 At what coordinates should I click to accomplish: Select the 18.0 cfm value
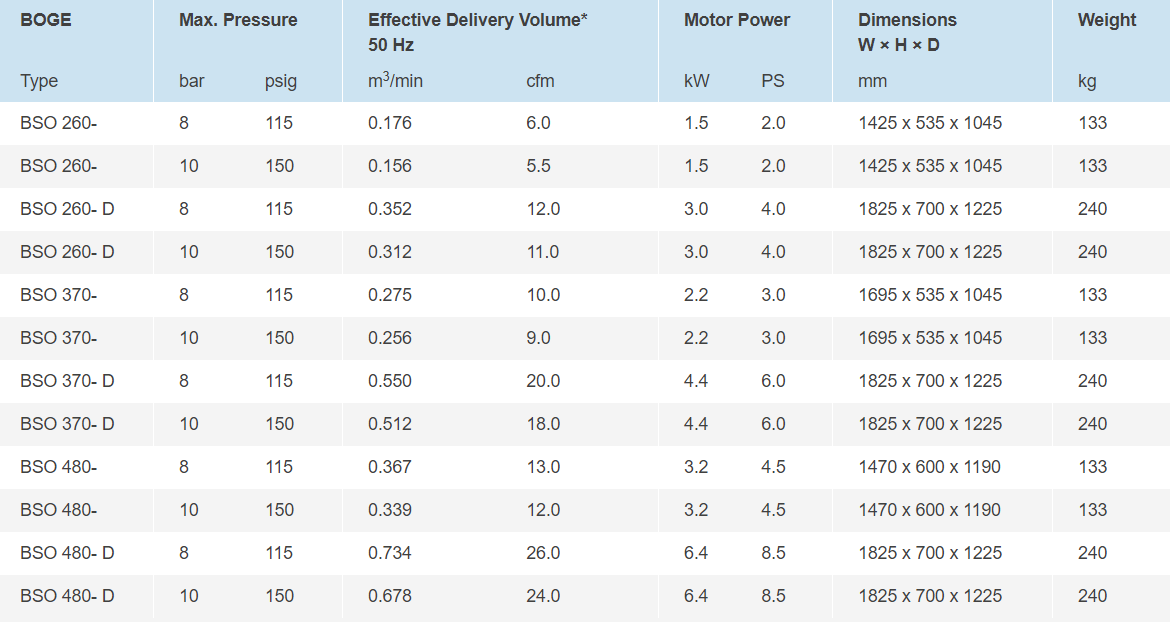[x=543, y=424]
